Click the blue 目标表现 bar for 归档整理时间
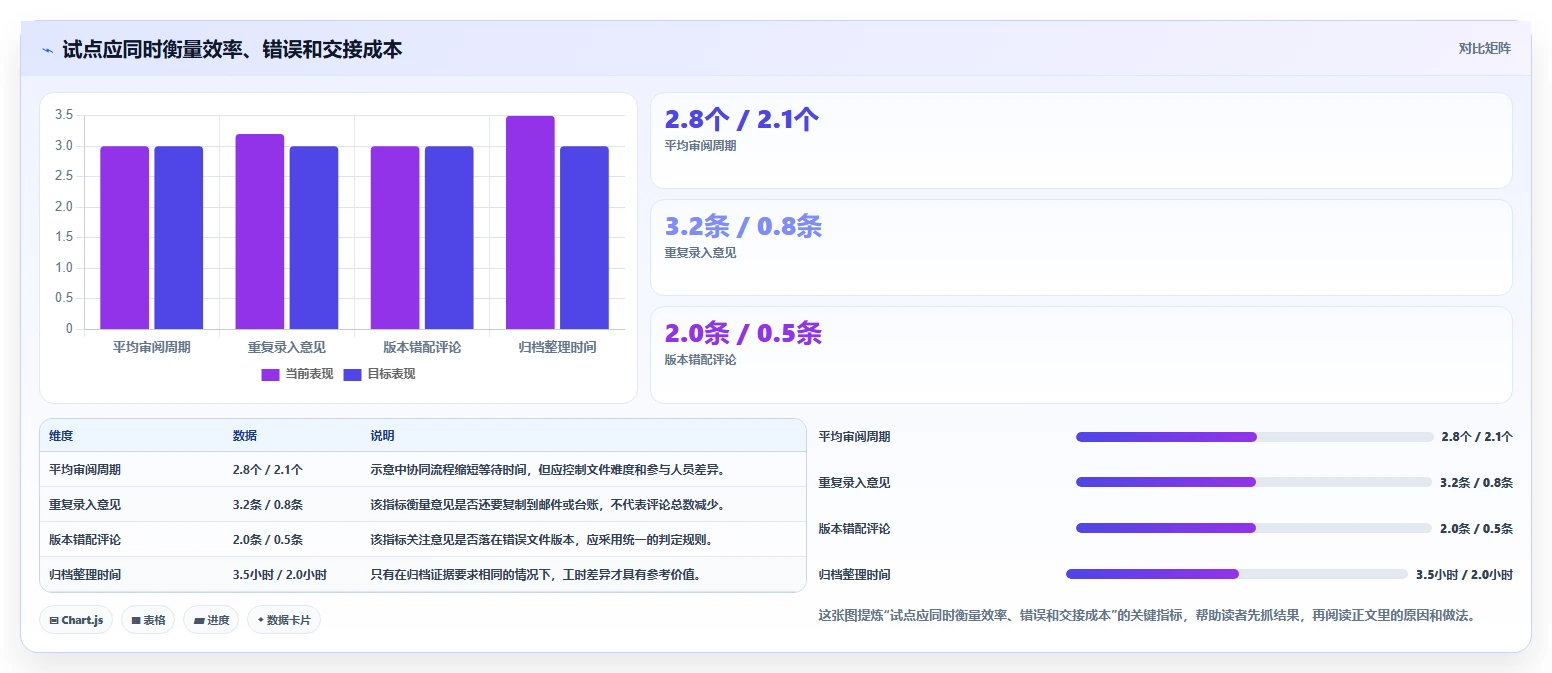The height and width of the screenshot is (673, 1552). click(584, 238)
